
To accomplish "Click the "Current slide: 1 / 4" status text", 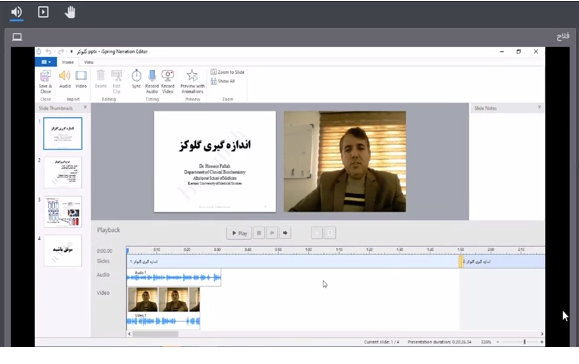I will (x=381, y=342).
